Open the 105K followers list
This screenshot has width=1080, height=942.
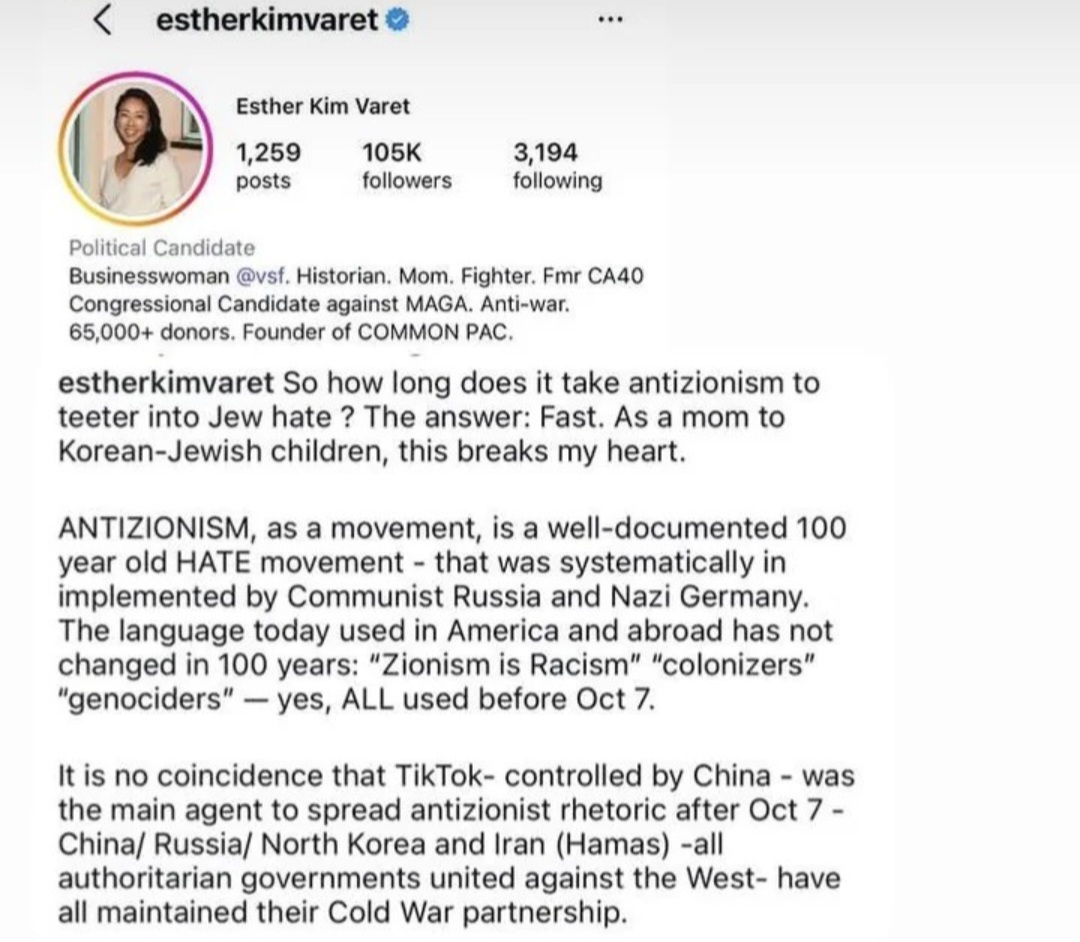pos(406,165)
